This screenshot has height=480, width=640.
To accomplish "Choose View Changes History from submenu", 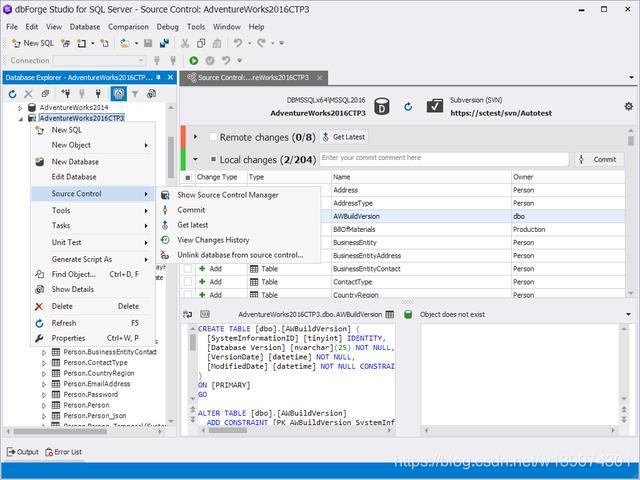I will (238, 240).
